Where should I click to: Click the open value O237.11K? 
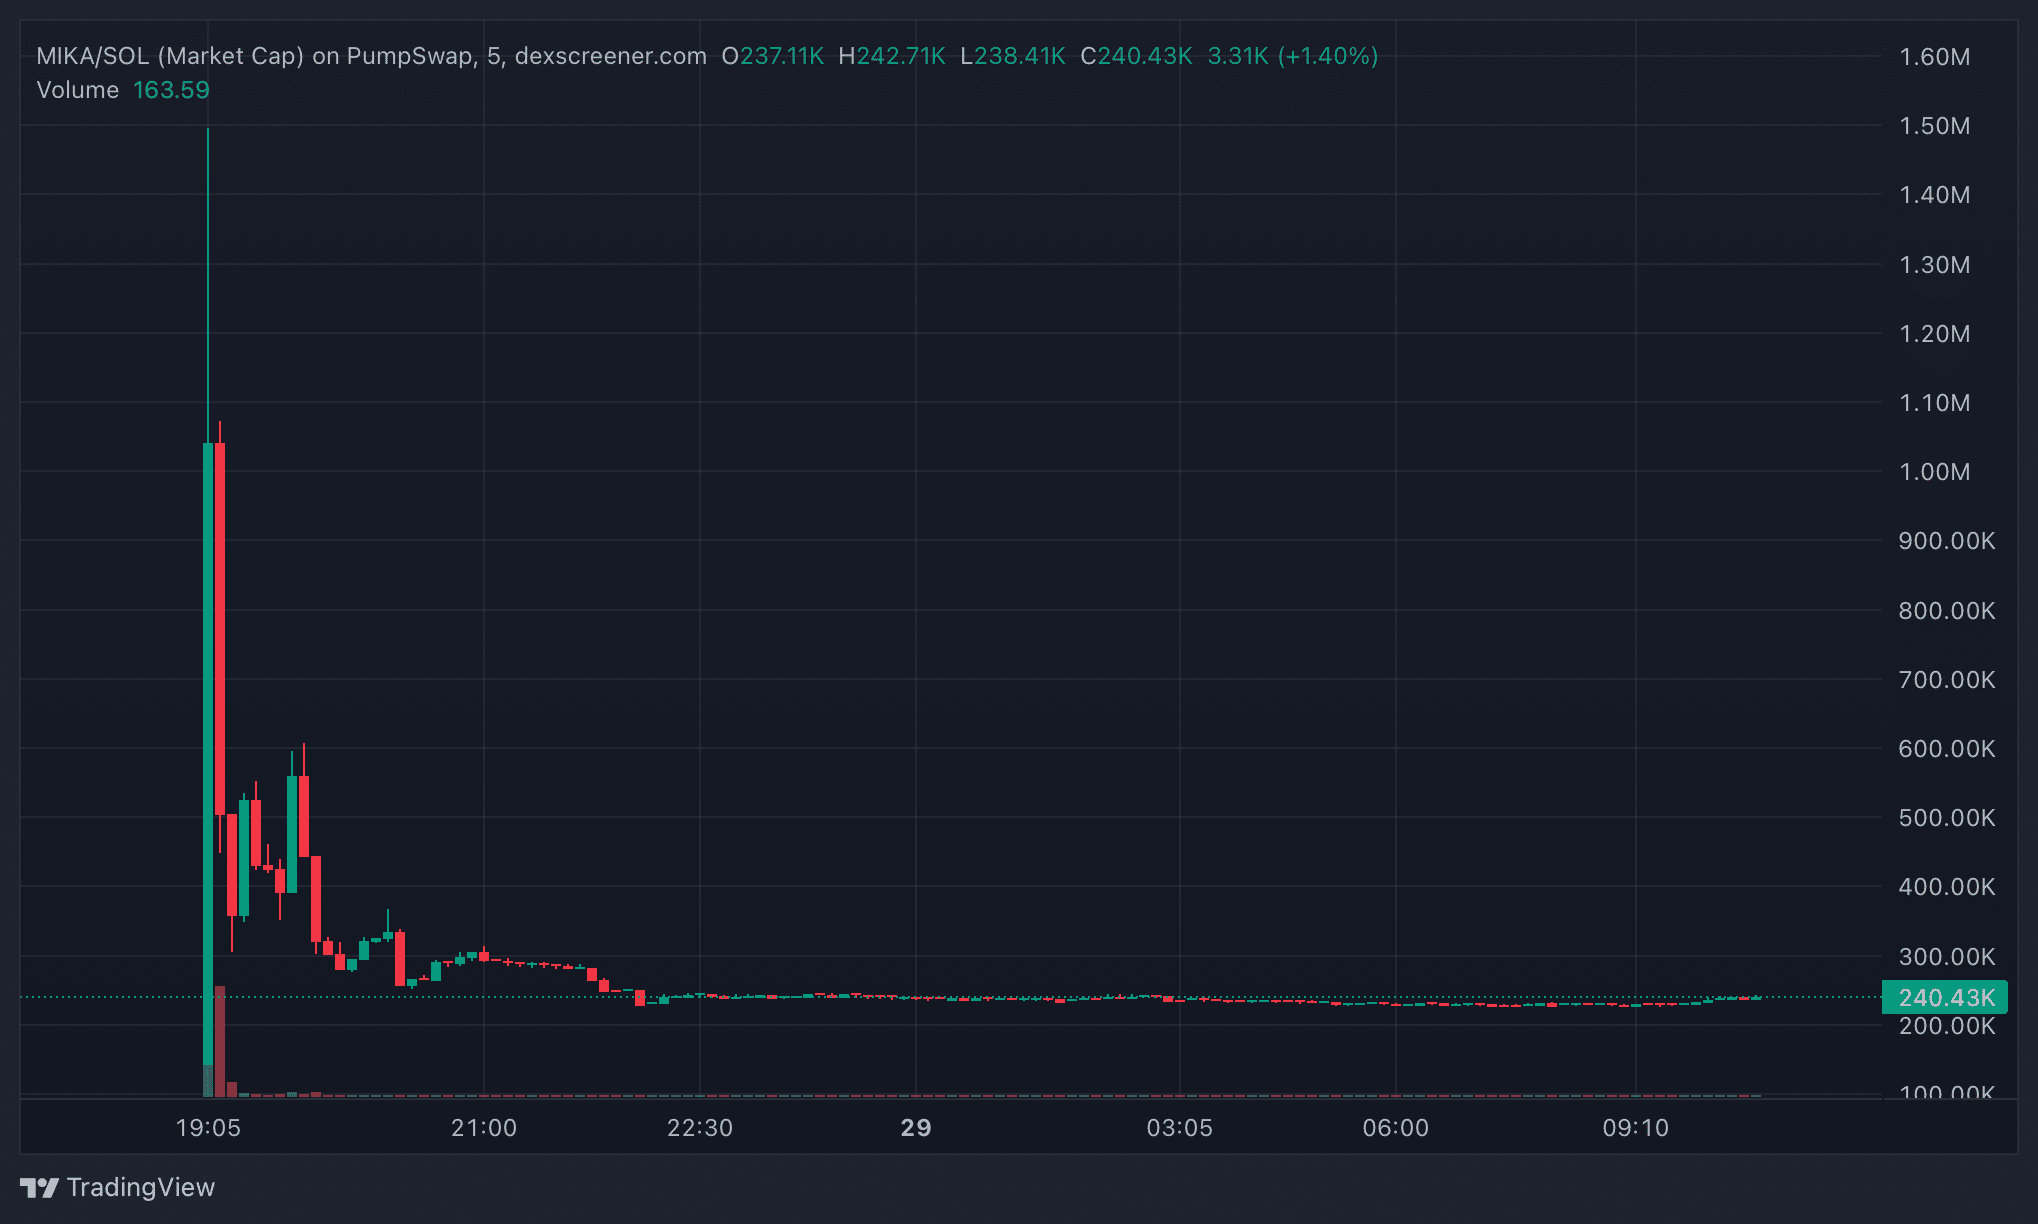coord(773,56)
